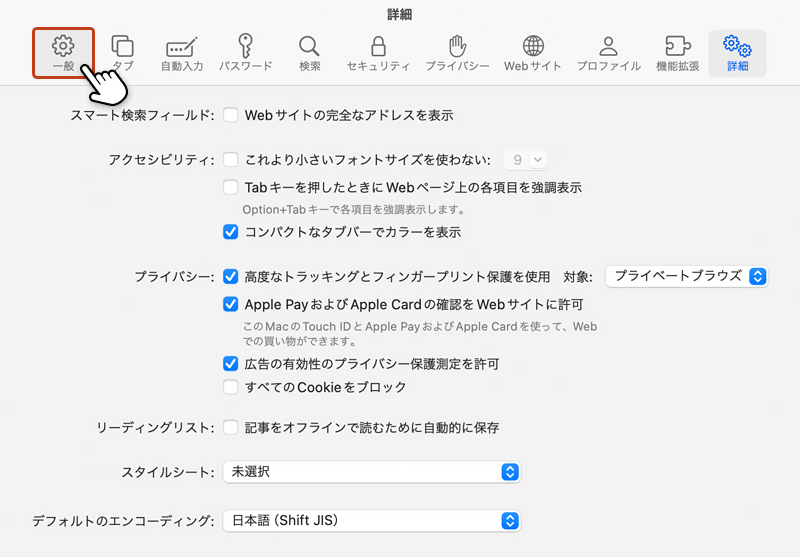Viewport: 800px width, 557px height.
Task: Uncheck 広告の有効性のプライバシー保護測定を許可
Action: pyautogui.click(x=231, y=364)
